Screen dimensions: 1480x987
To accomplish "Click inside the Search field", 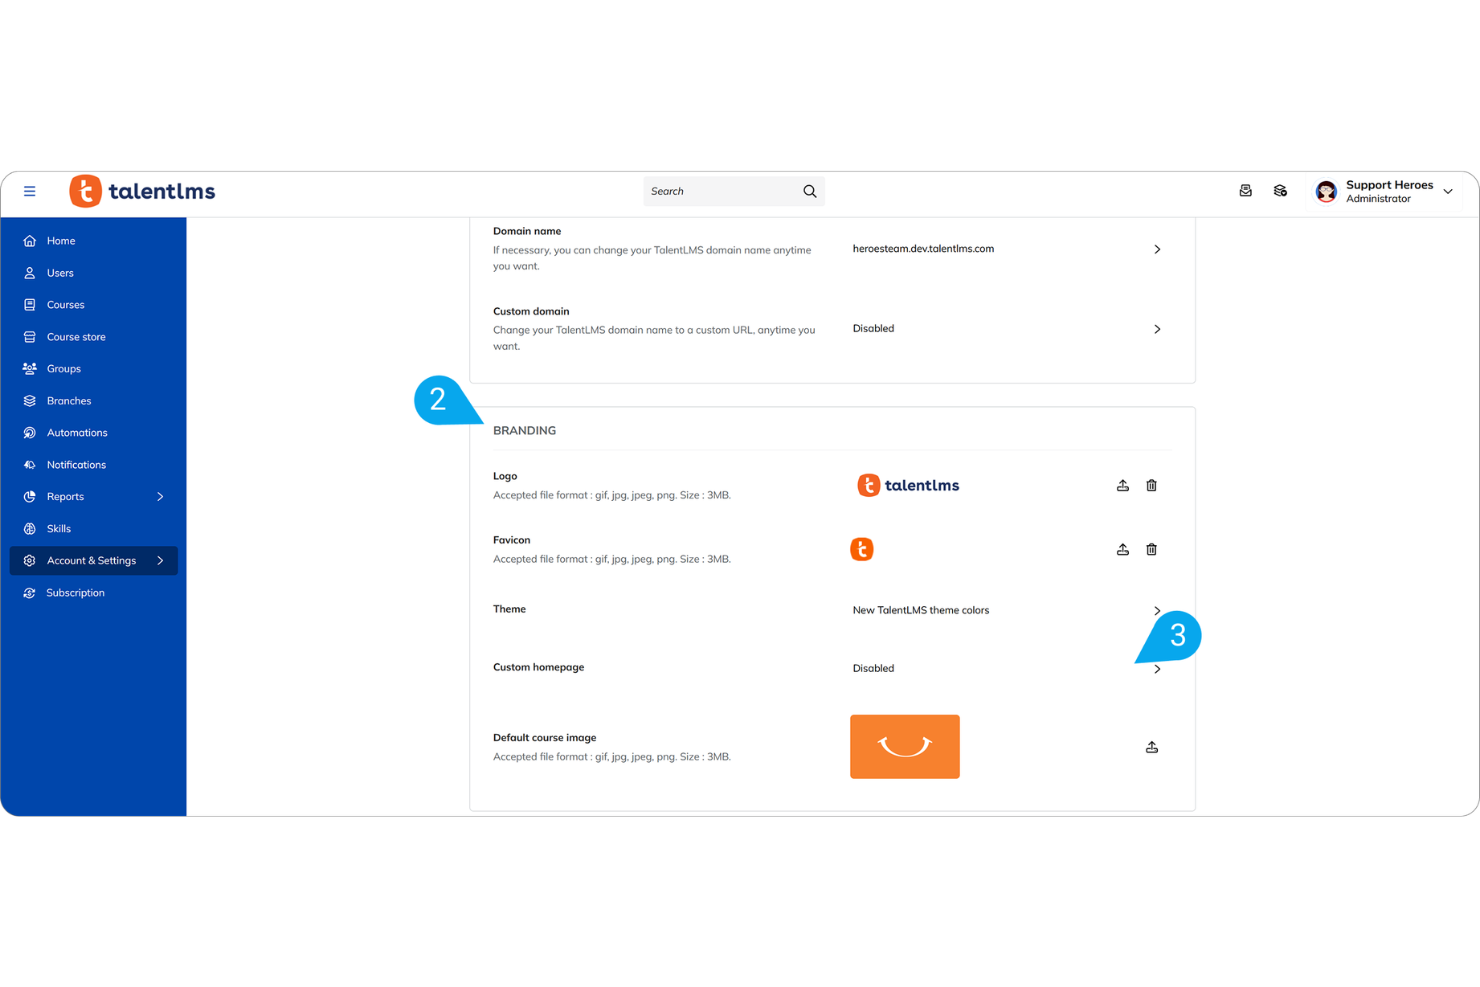I will pyautogui.click(x=720, y=191).
